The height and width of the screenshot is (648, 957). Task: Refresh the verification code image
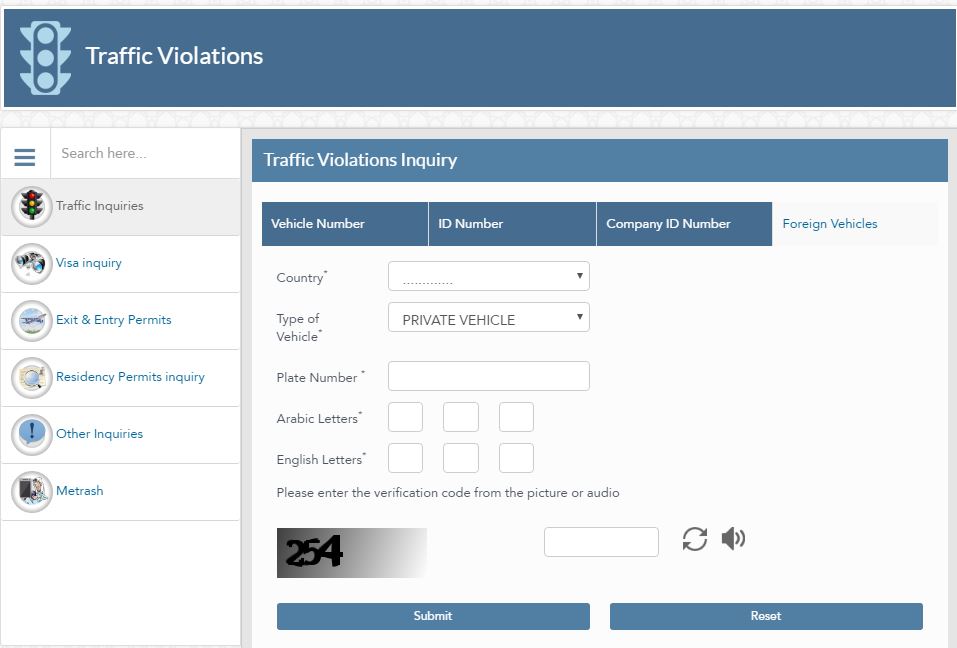(694, 540)
